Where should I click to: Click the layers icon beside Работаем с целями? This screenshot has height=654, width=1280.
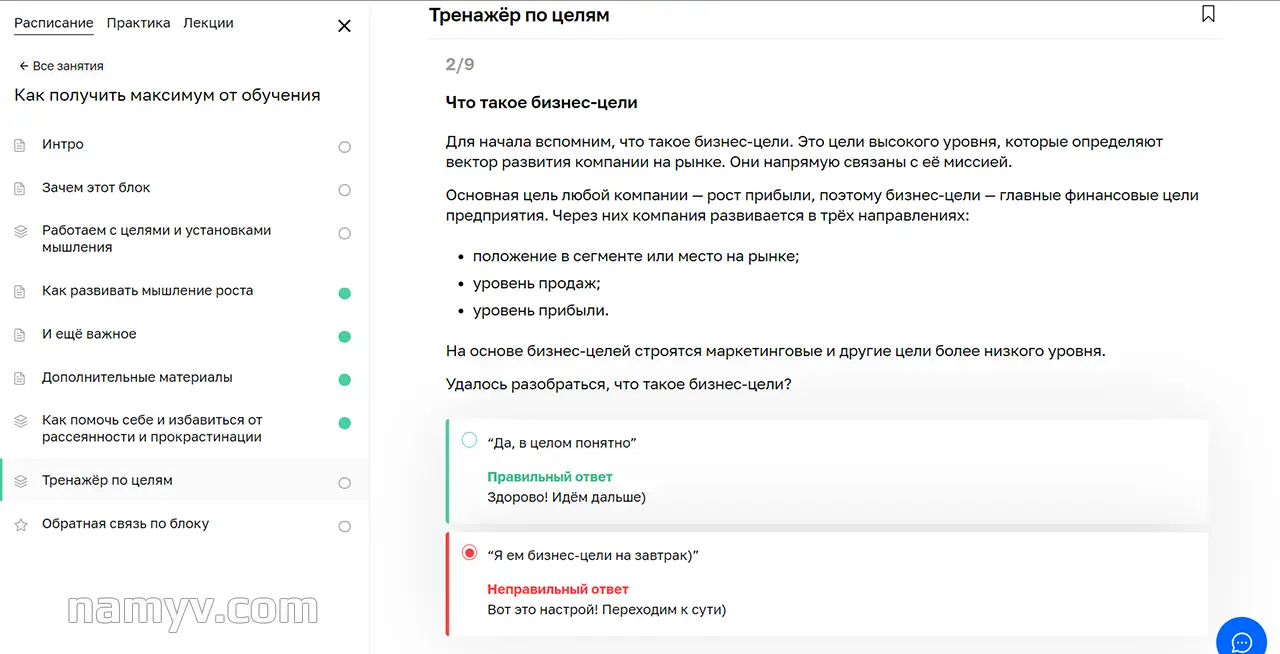pos(22,230)
